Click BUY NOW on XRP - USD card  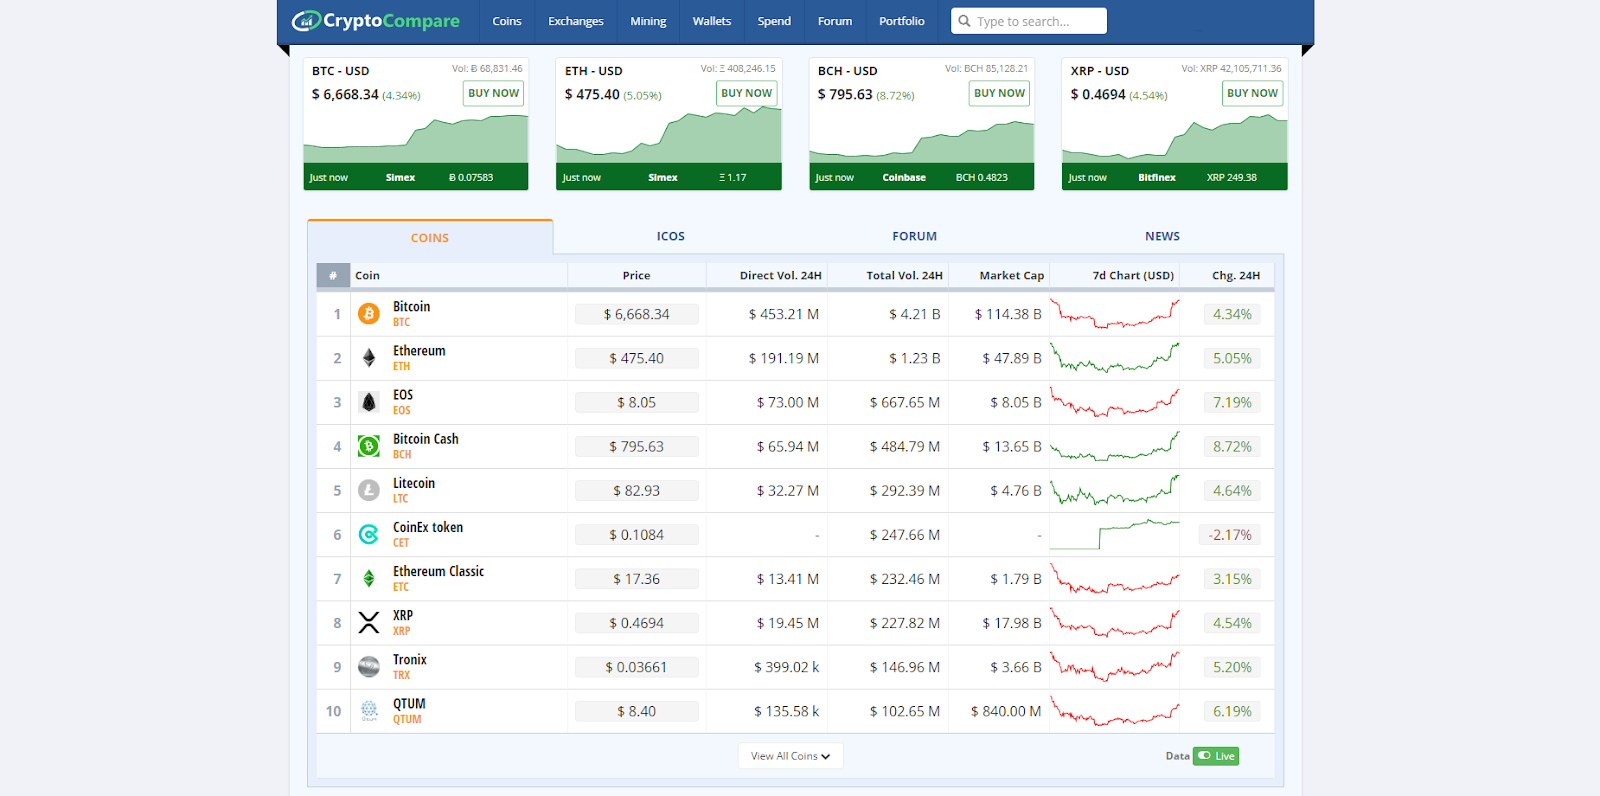1252,93
